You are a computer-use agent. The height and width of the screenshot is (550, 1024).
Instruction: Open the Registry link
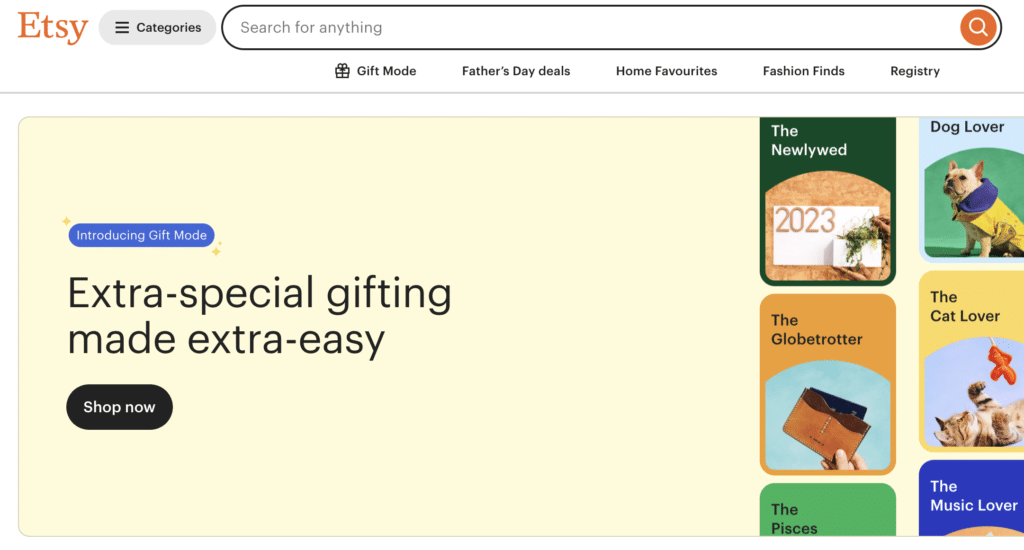(915, 71)
